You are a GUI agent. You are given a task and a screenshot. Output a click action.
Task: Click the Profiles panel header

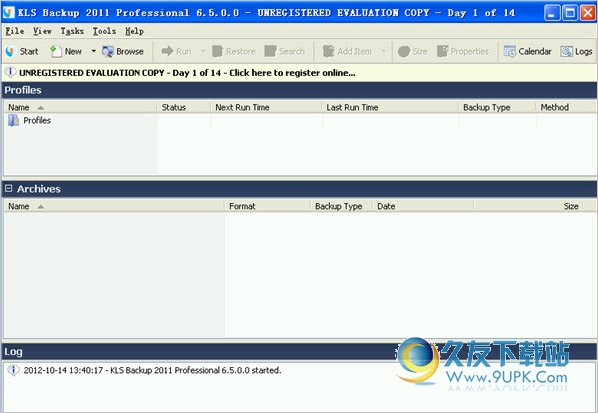click(x=299, y=90)
